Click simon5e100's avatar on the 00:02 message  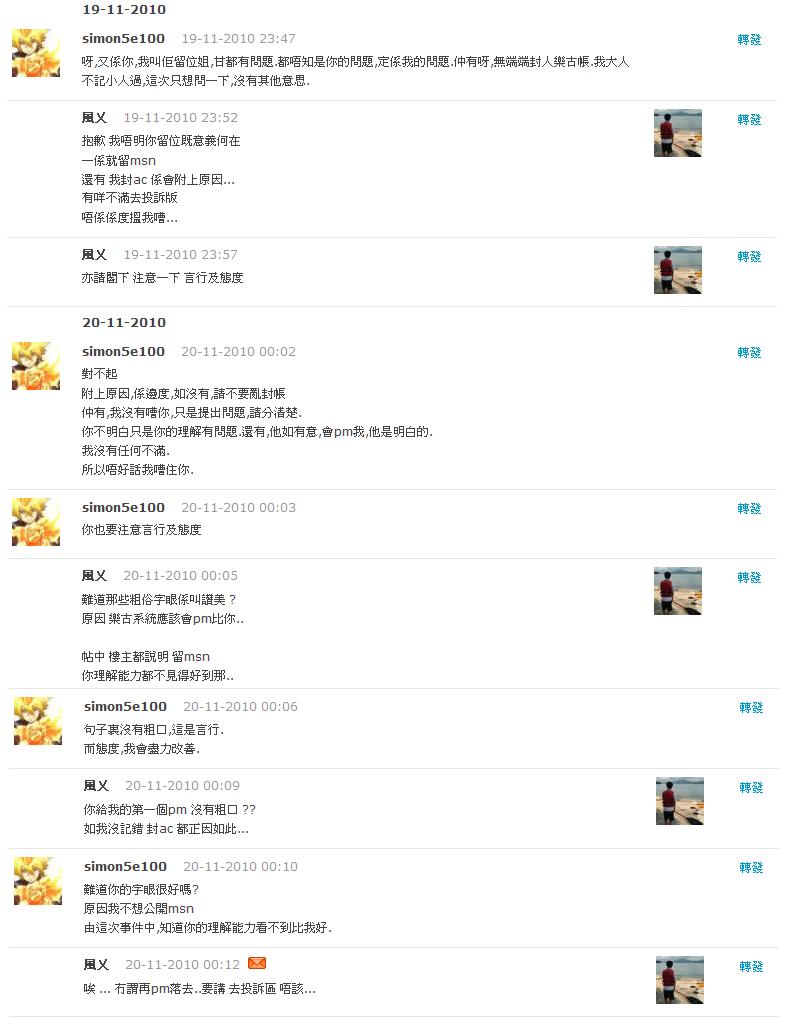36,366
